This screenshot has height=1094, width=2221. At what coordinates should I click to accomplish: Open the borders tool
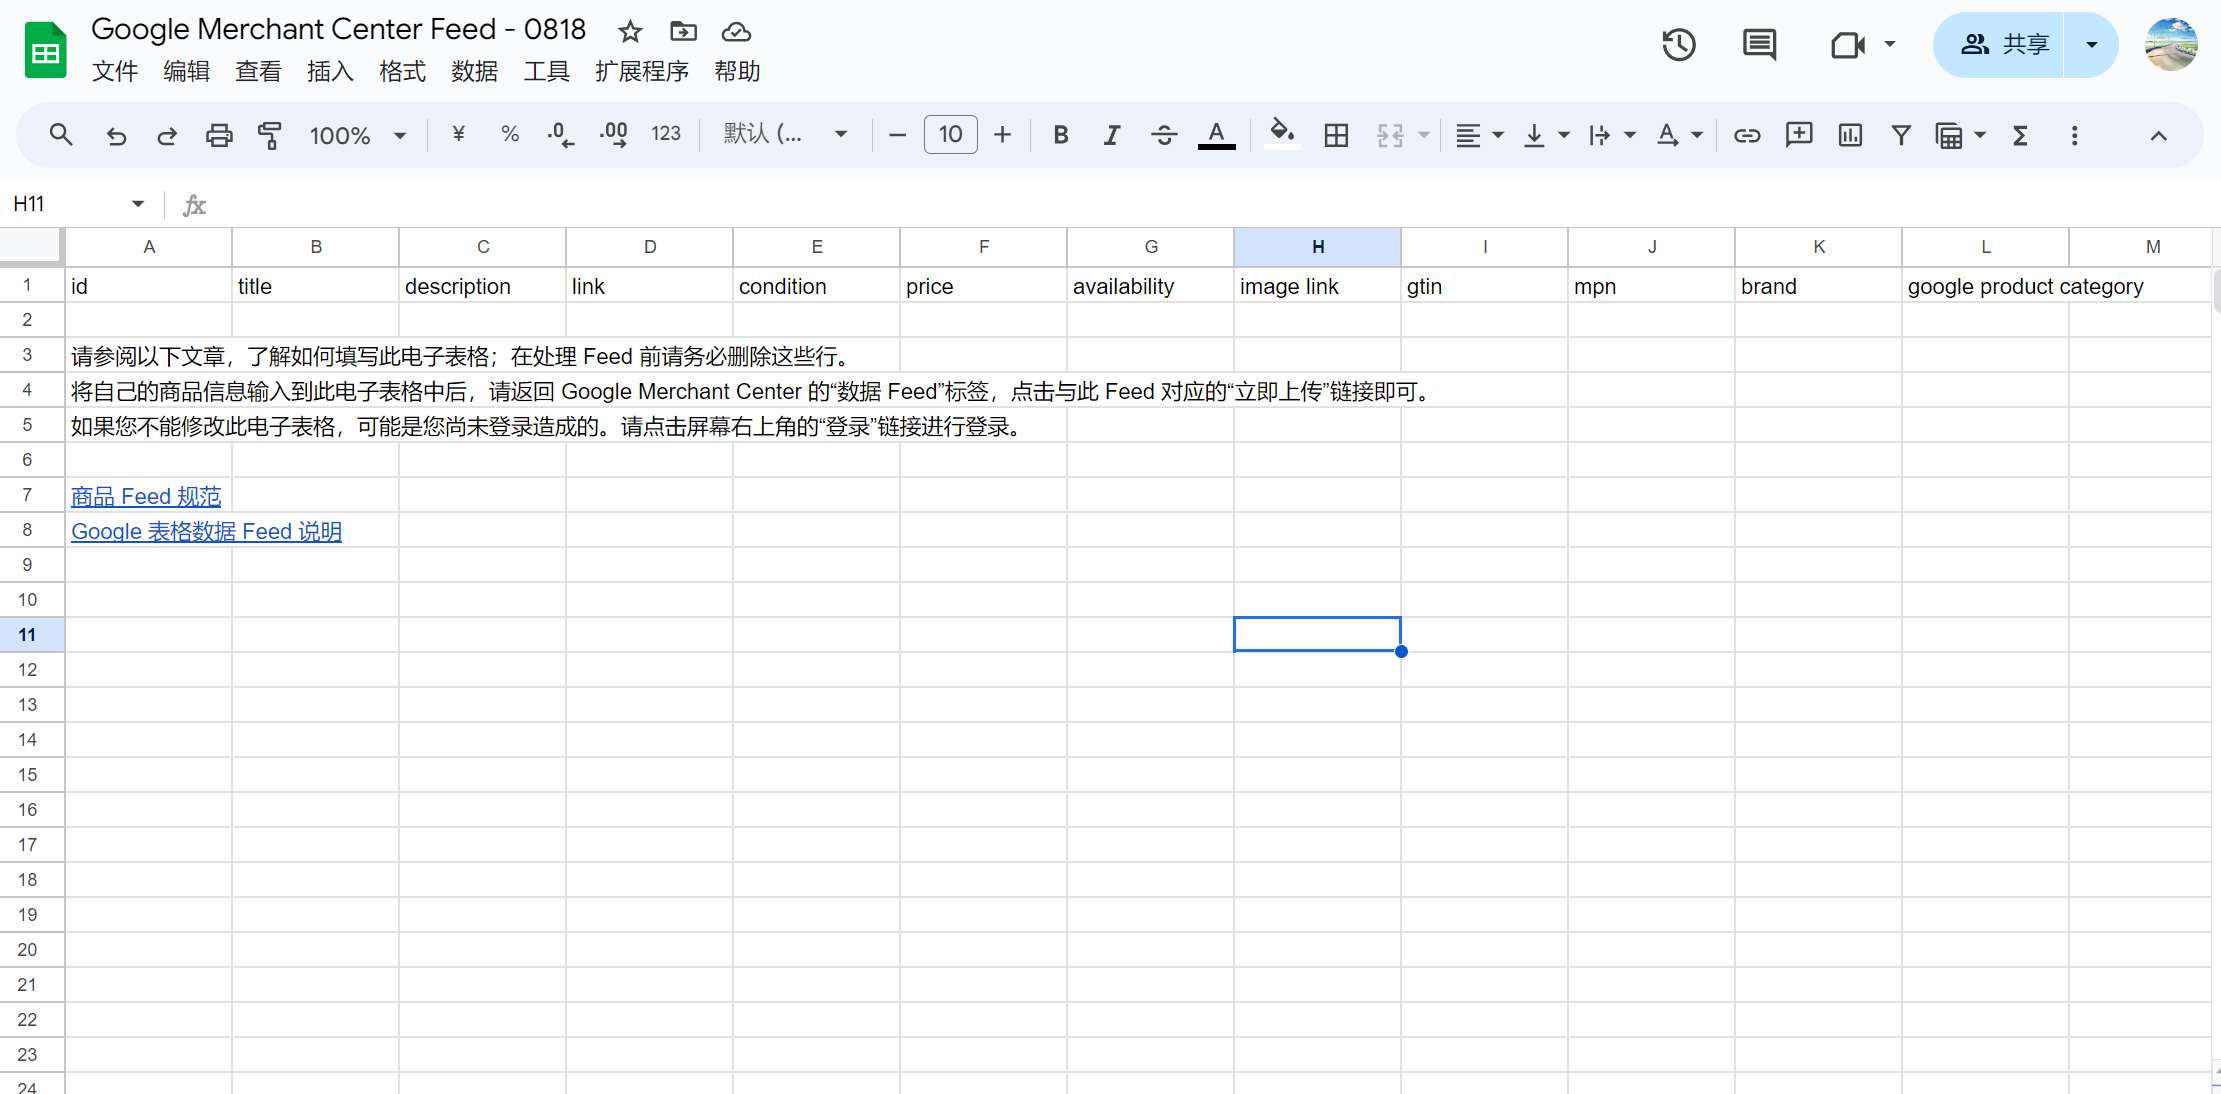(1336, 135)
